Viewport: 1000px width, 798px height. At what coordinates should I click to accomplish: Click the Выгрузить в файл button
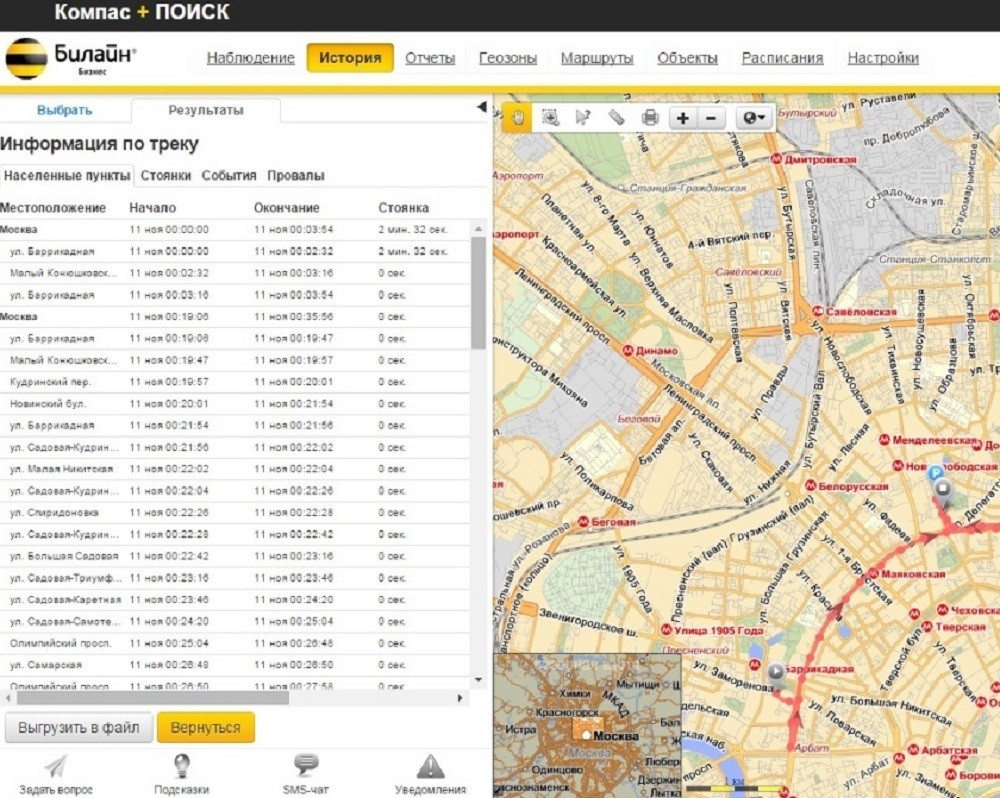click(x=78, y=728)
